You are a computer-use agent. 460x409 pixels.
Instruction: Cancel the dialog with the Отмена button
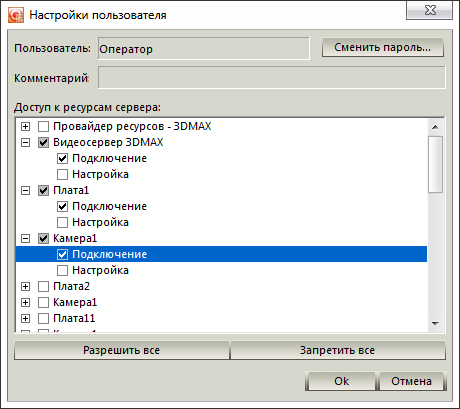click(x=412, y=381)
